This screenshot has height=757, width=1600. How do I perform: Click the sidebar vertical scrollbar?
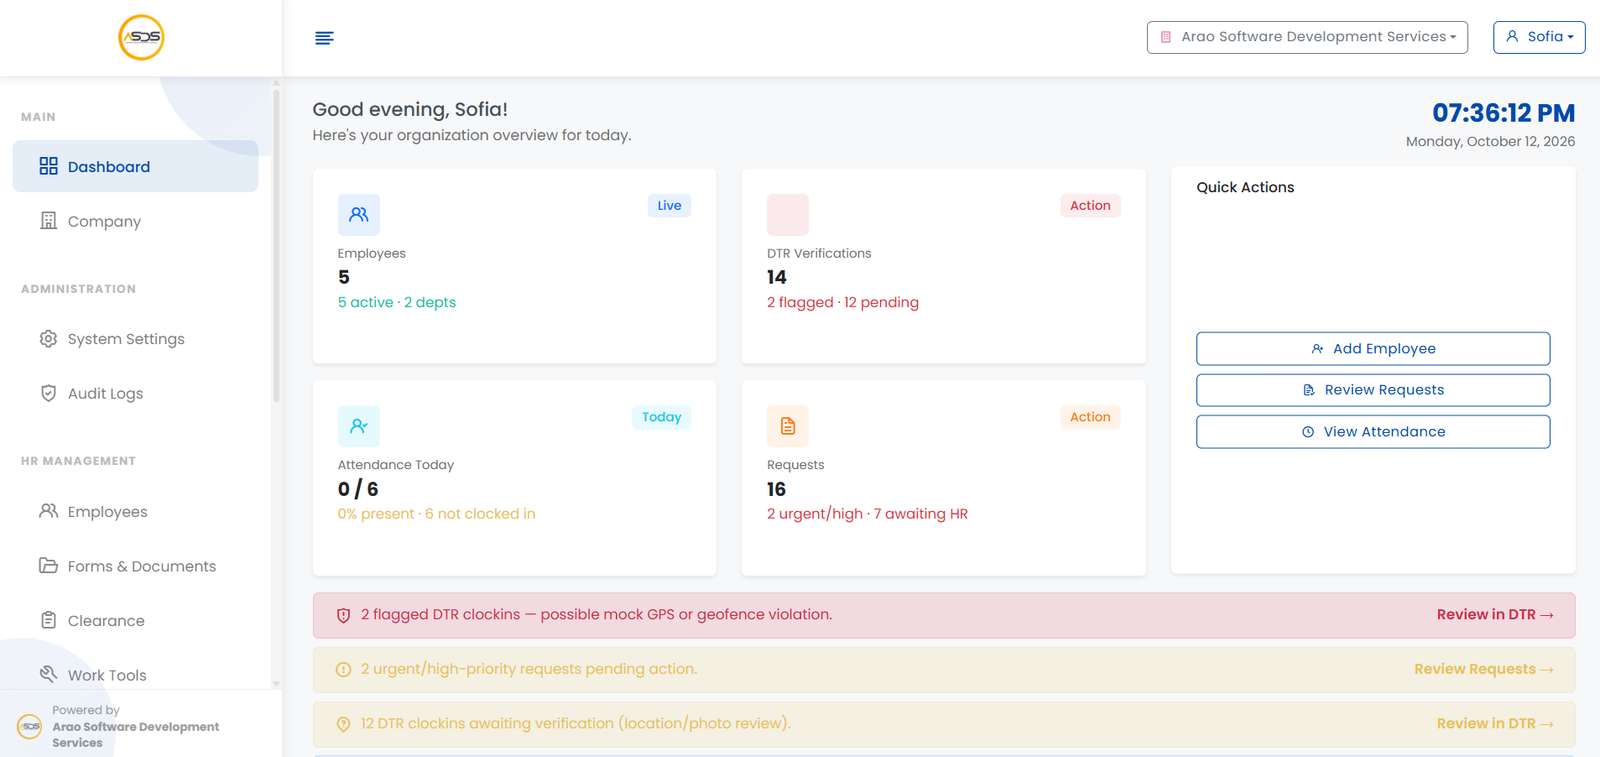(276, 245)
